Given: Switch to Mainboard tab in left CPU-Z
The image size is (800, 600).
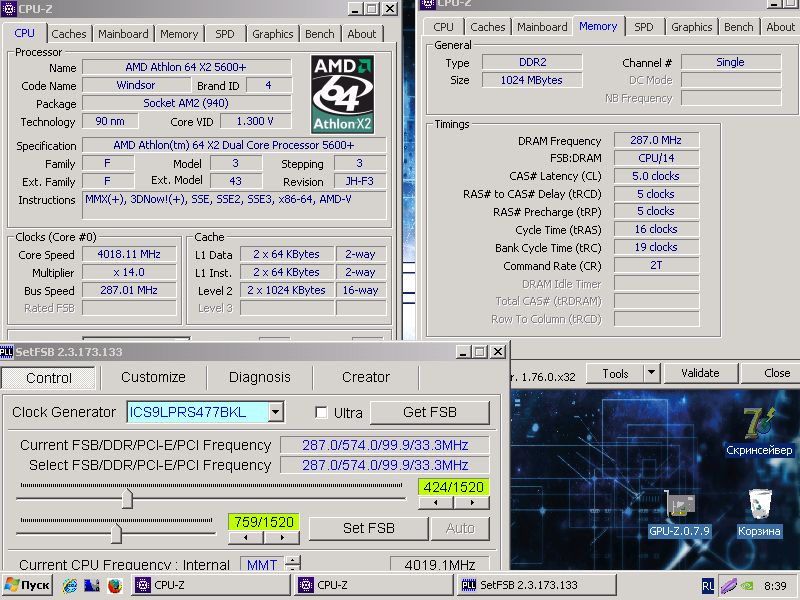Looking at the screenshot, I should pos(123,34).
